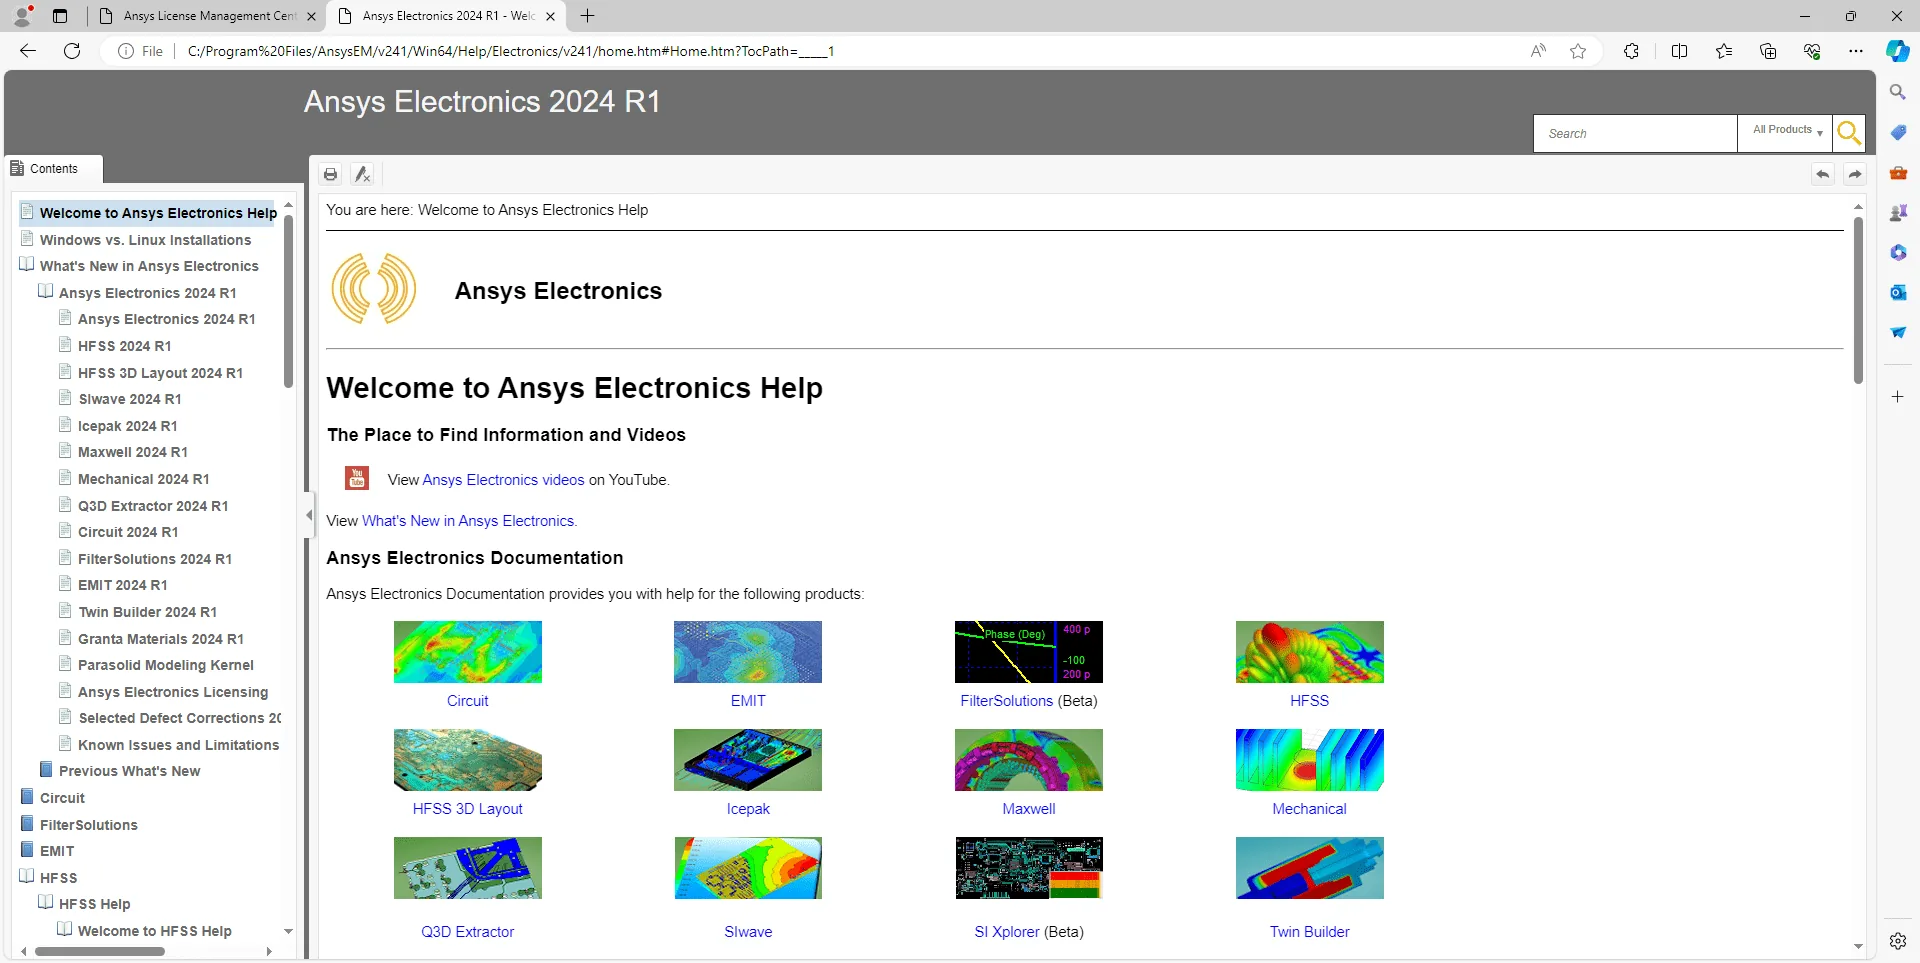
Task: Go back in the browser
Action: pos(28,51)
